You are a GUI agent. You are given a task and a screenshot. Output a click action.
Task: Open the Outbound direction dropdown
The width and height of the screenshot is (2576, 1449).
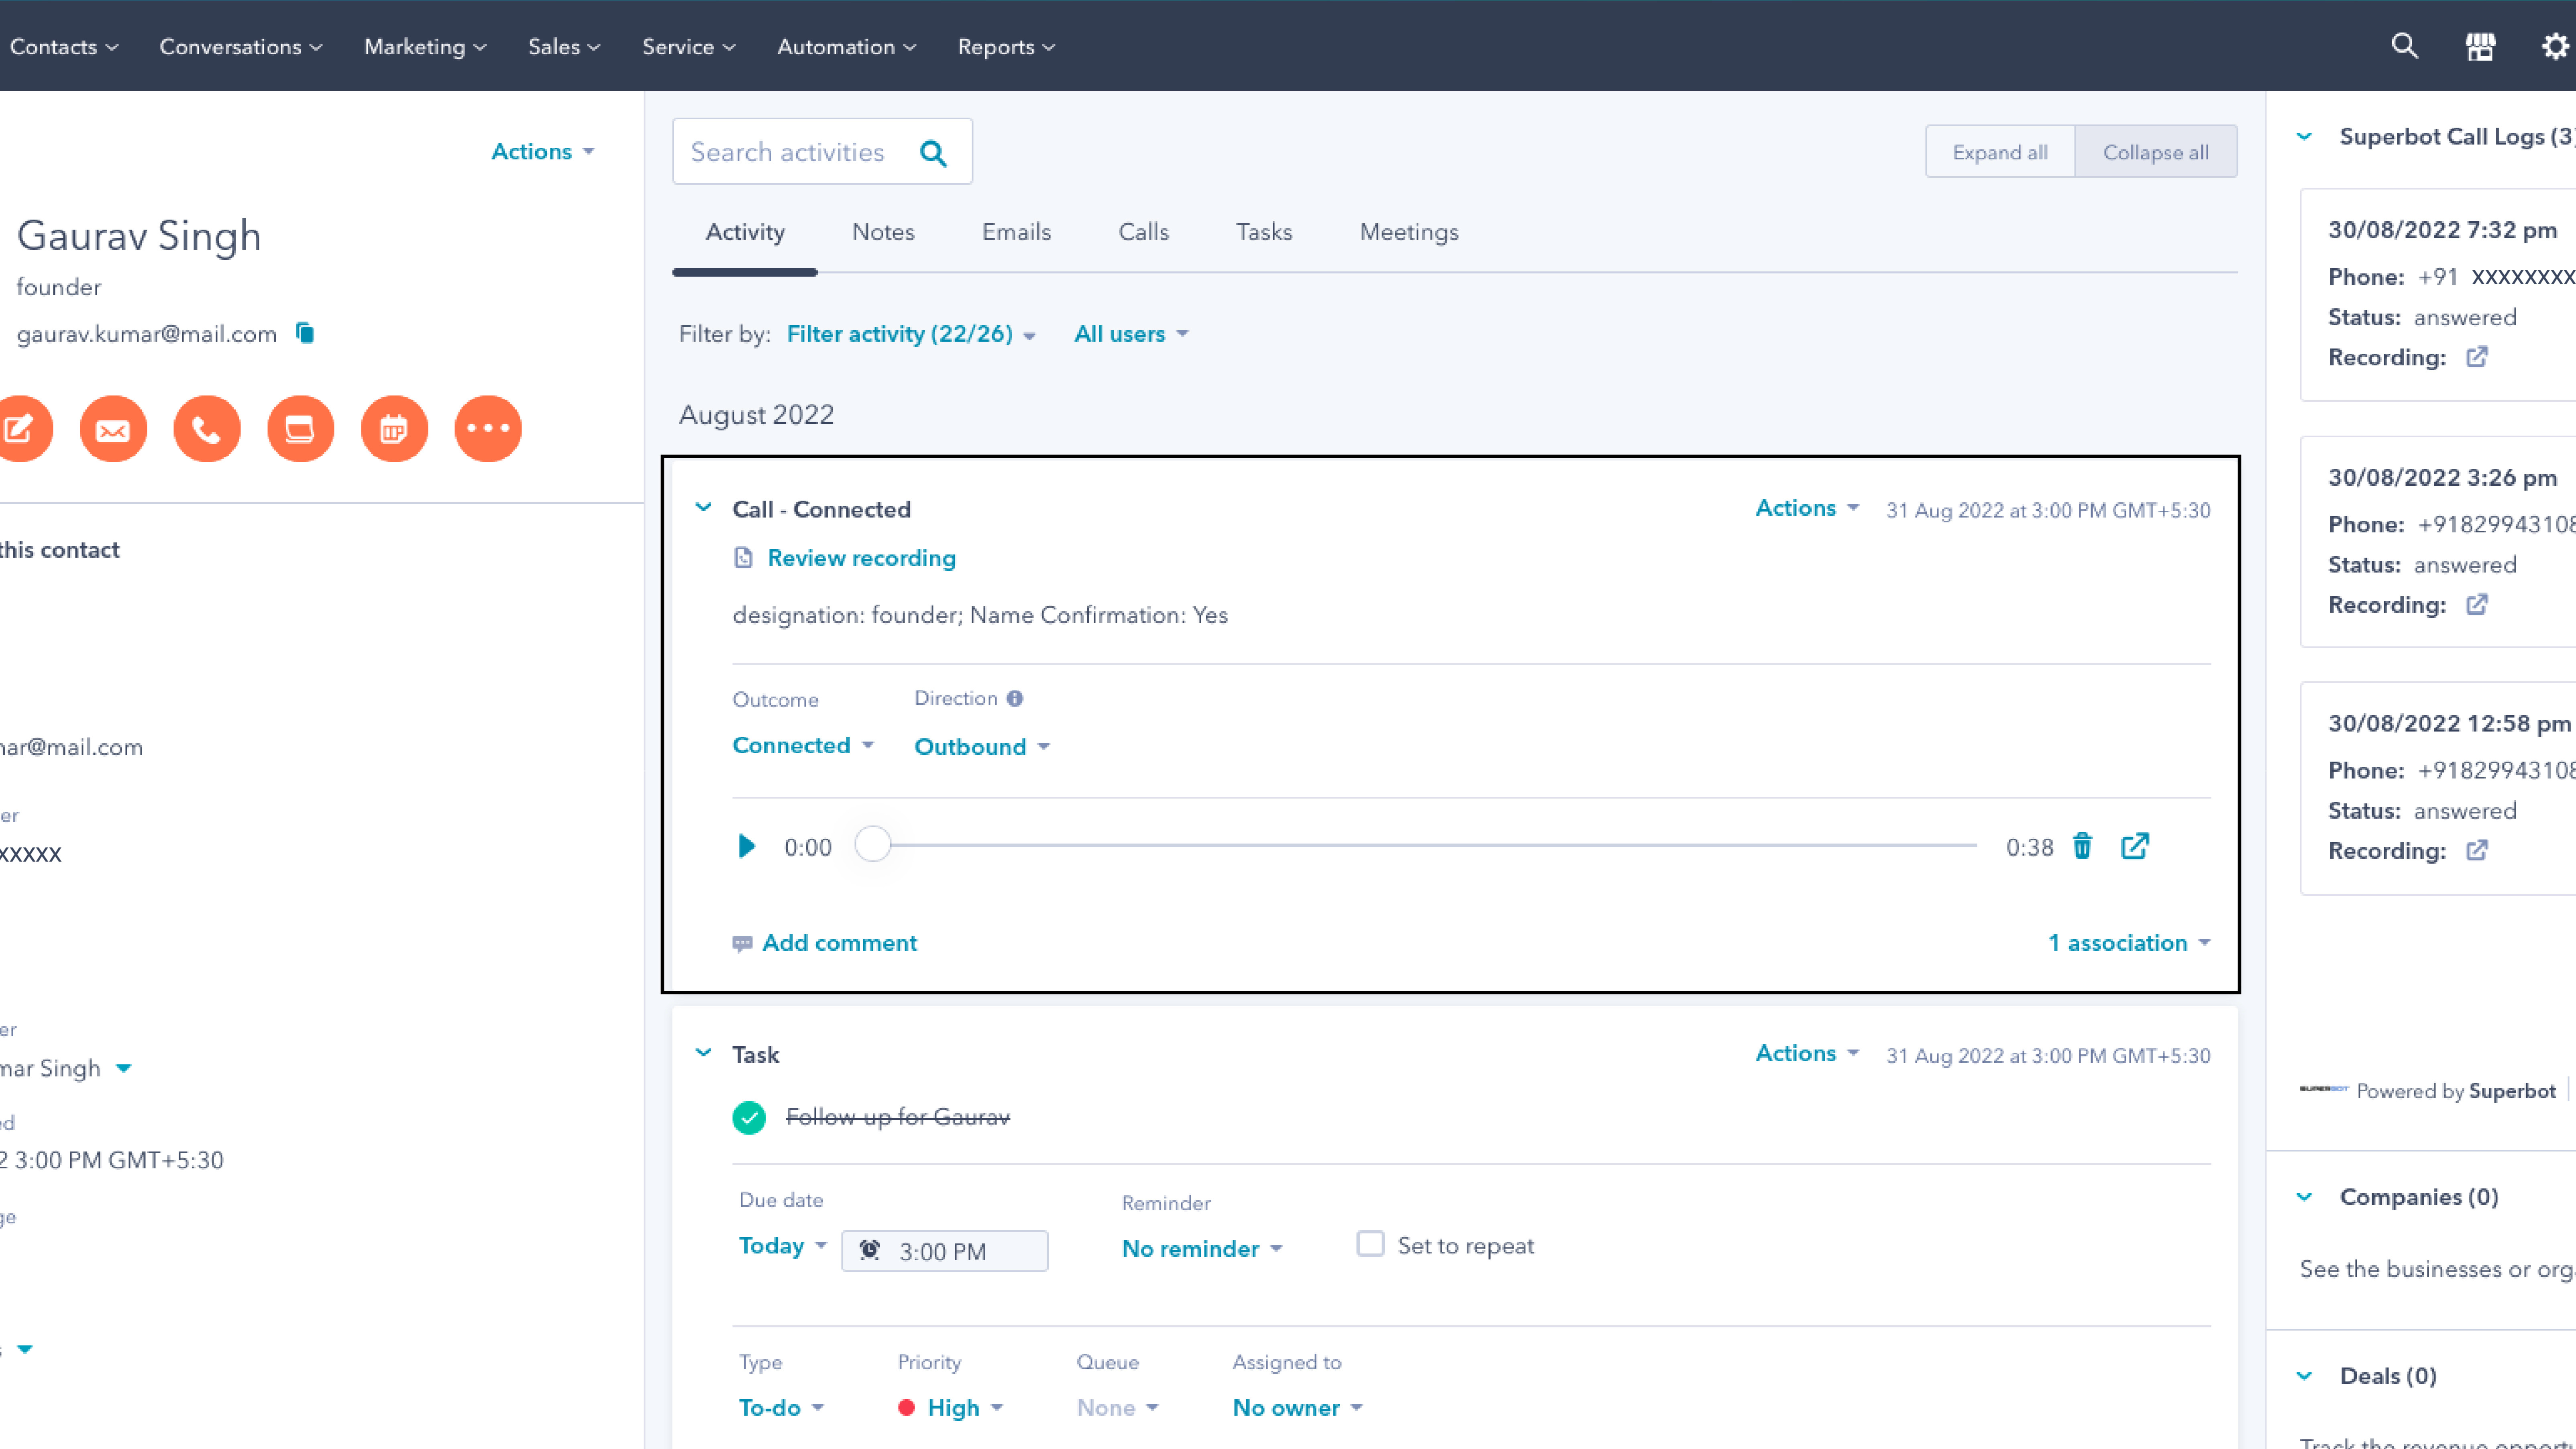click(x=981, y=747)
